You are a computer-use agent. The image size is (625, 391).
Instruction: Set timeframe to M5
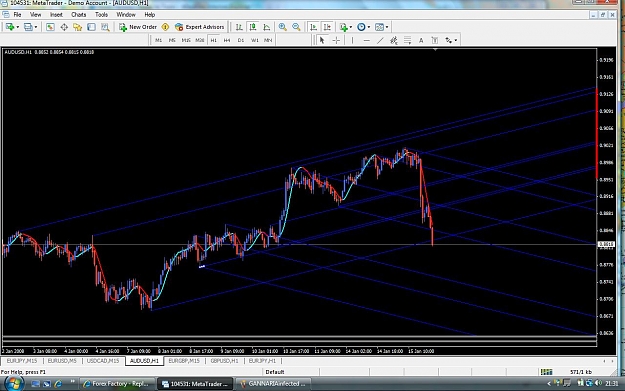(172, 40)
